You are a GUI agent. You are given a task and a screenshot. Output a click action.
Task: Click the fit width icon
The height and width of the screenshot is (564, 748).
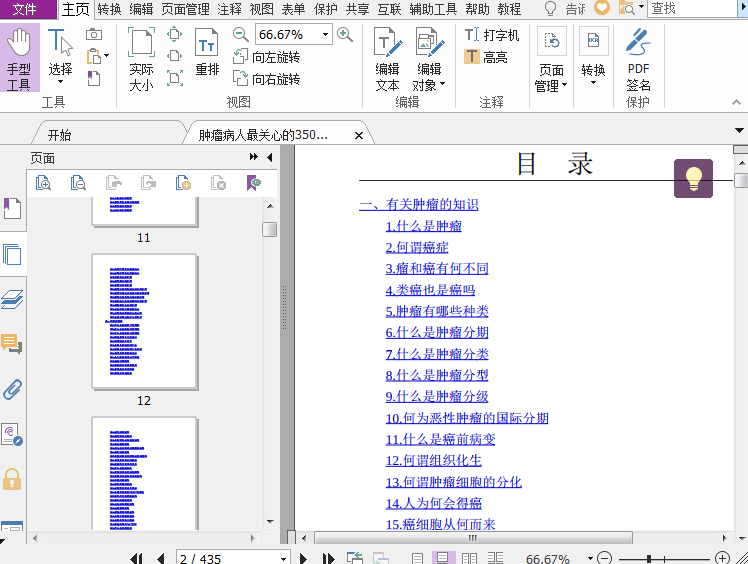pos(175,56)
